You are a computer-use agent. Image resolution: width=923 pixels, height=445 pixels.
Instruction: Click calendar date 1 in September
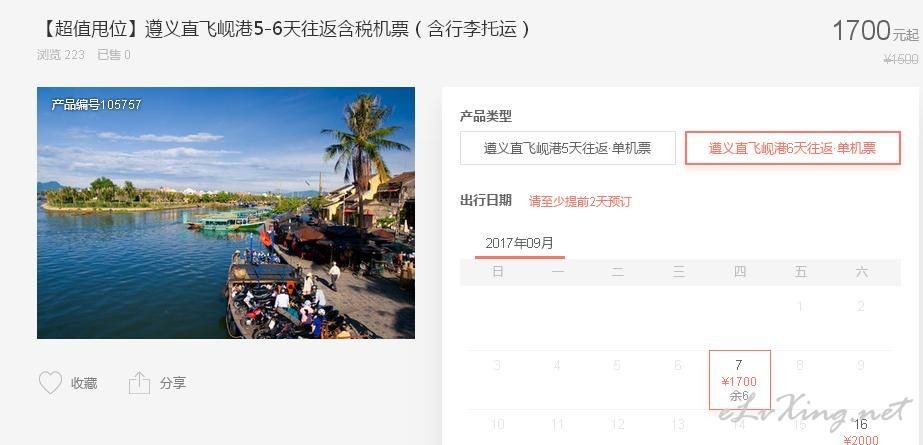pyautogui.click(x=800, y=306)
